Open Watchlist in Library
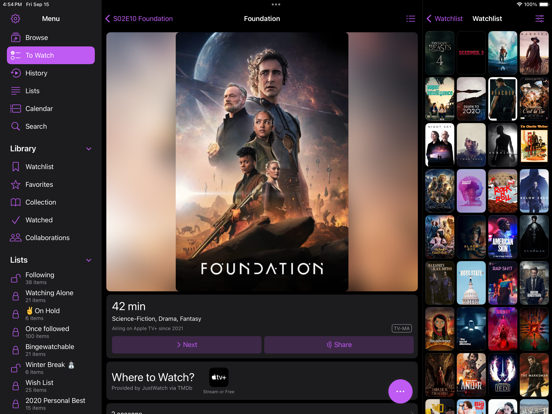The height and width of the screenshot is (414, 552). point(51,167)
